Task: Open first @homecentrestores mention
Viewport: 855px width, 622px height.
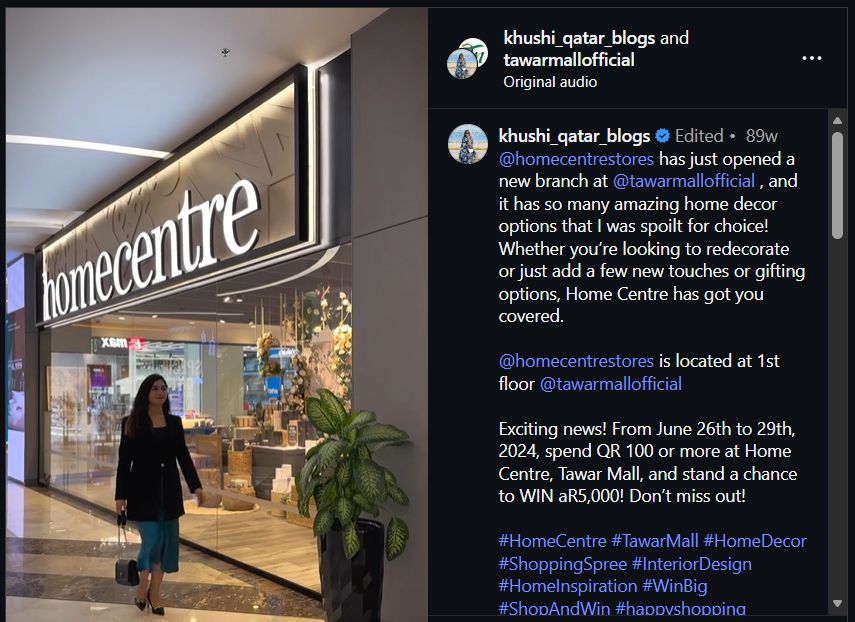Action: (x=576, y=159)
